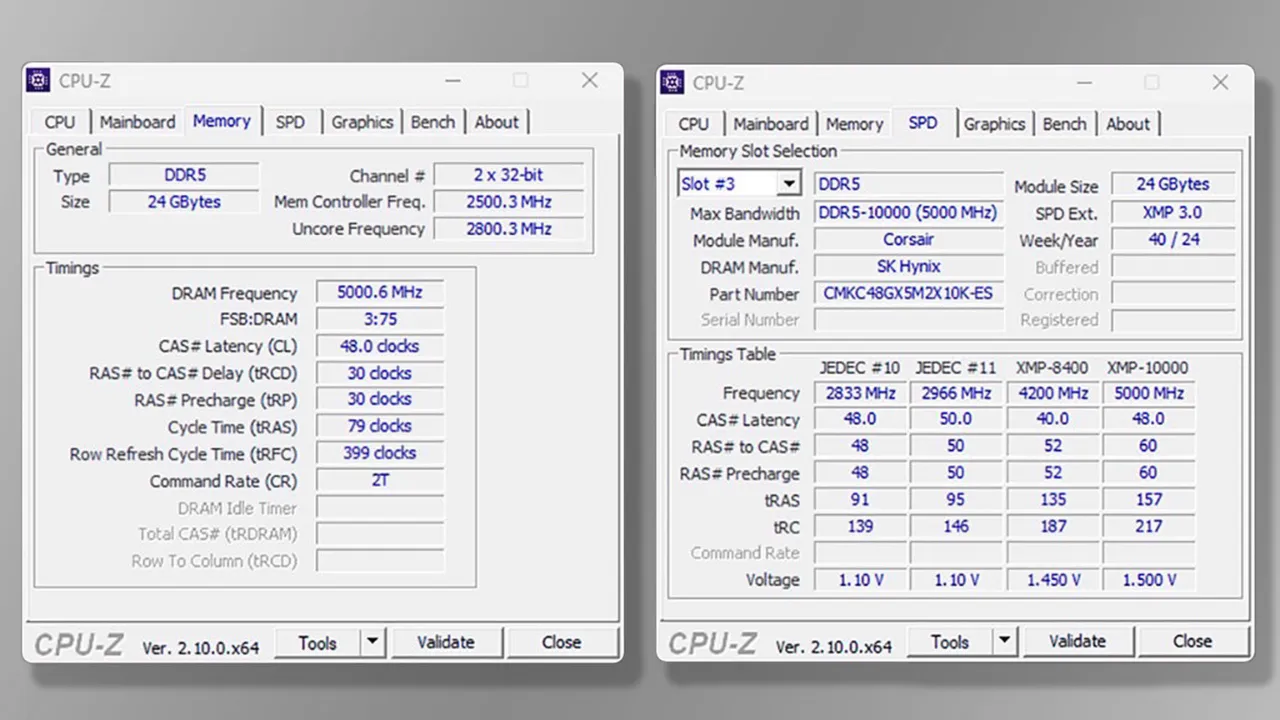Click the FSB:DRAM value 3:75
This screenshot has width=1280, height=720.
pos(380,319)
